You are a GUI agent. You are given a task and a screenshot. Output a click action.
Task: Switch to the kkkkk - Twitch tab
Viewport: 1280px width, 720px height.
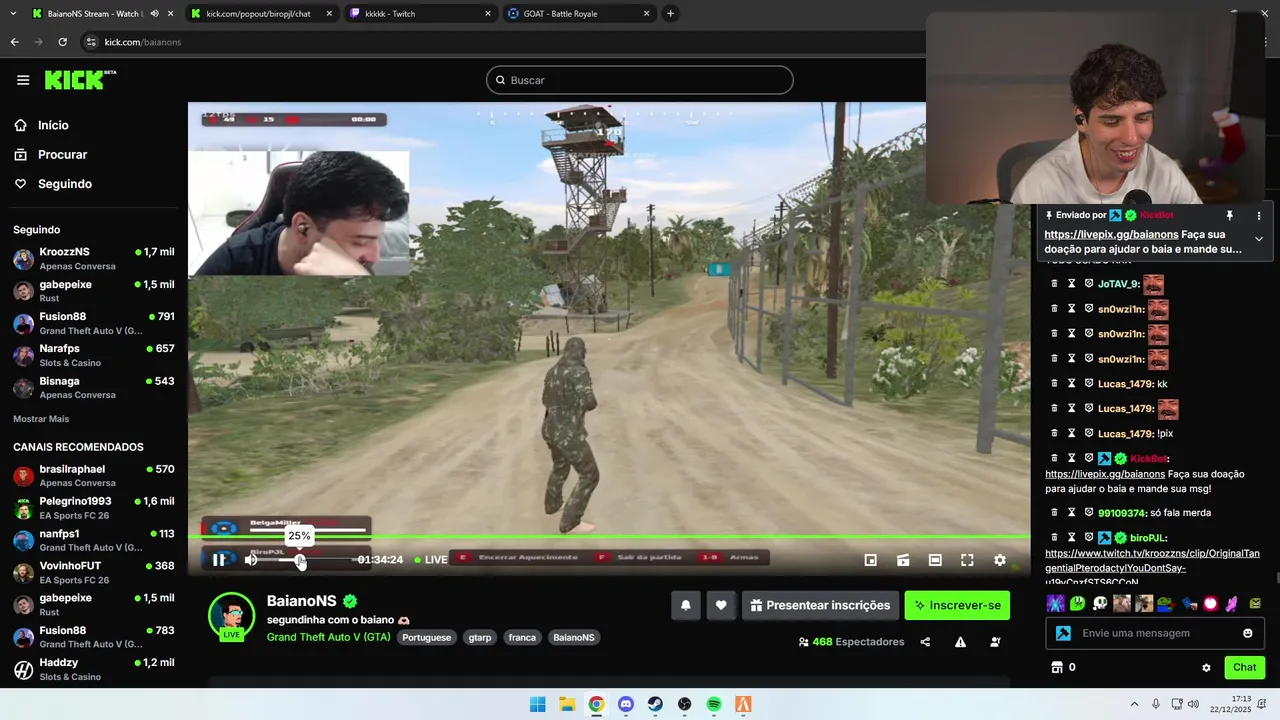(x=421, y=14)
